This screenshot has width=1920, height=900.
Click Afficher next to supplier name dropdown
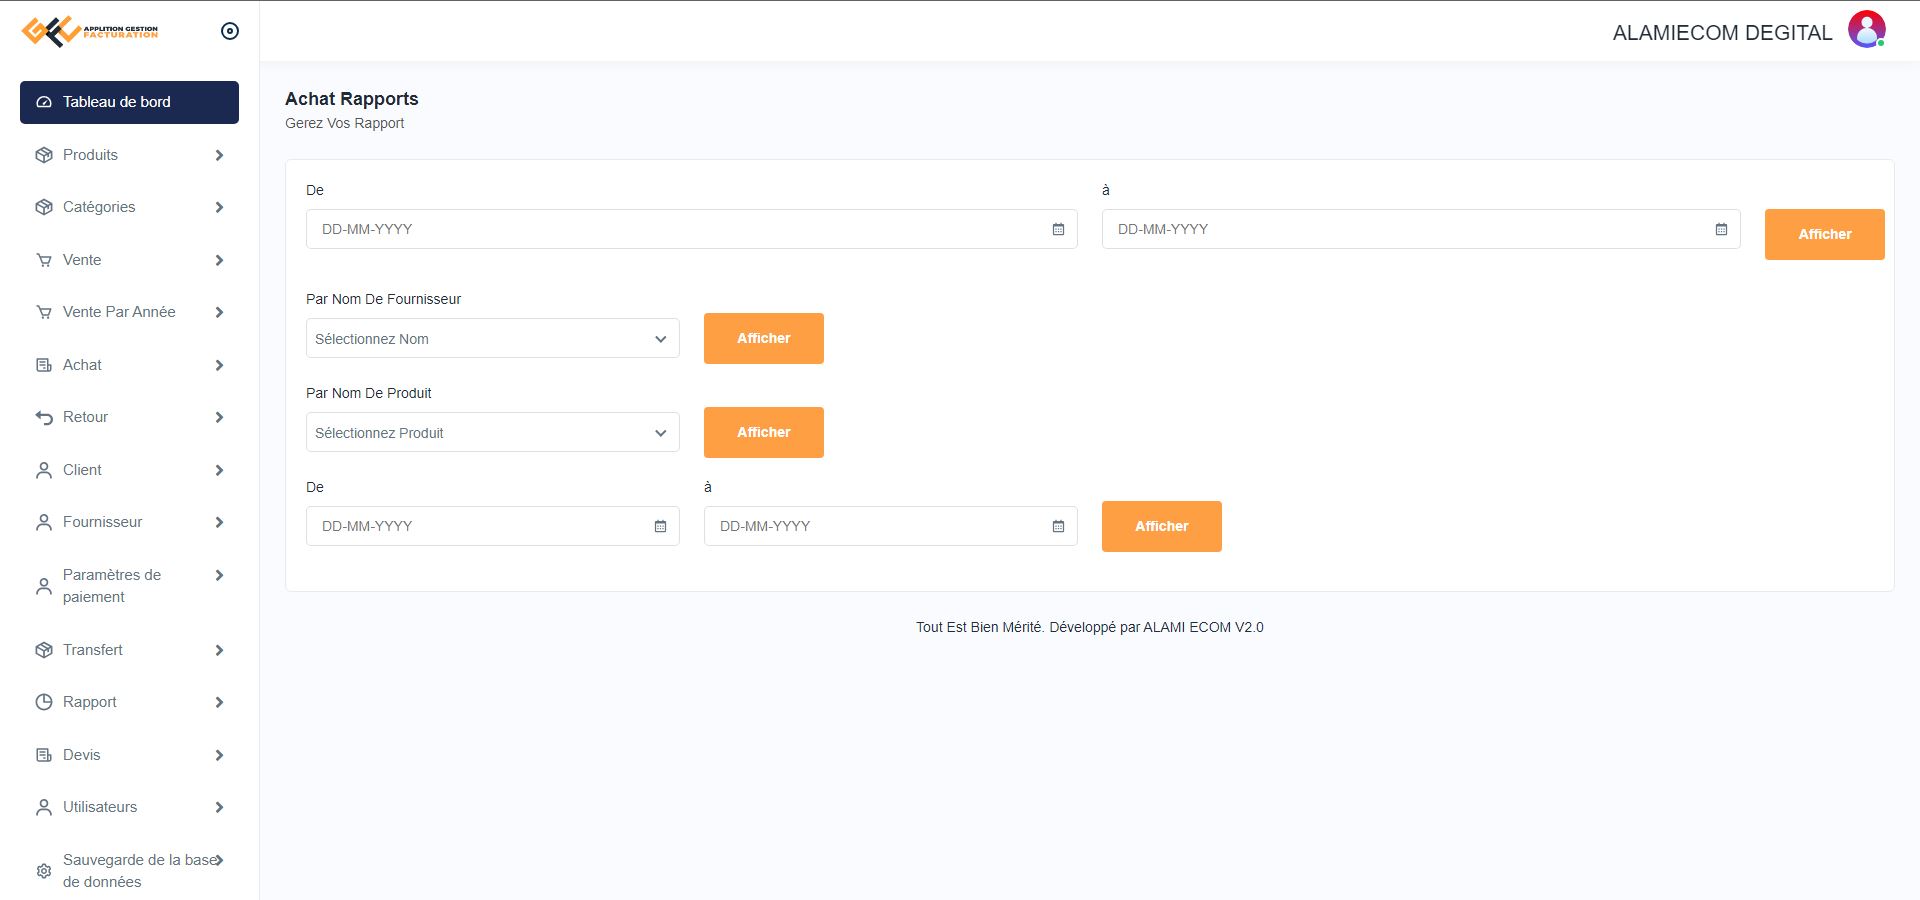click(763, 338)
